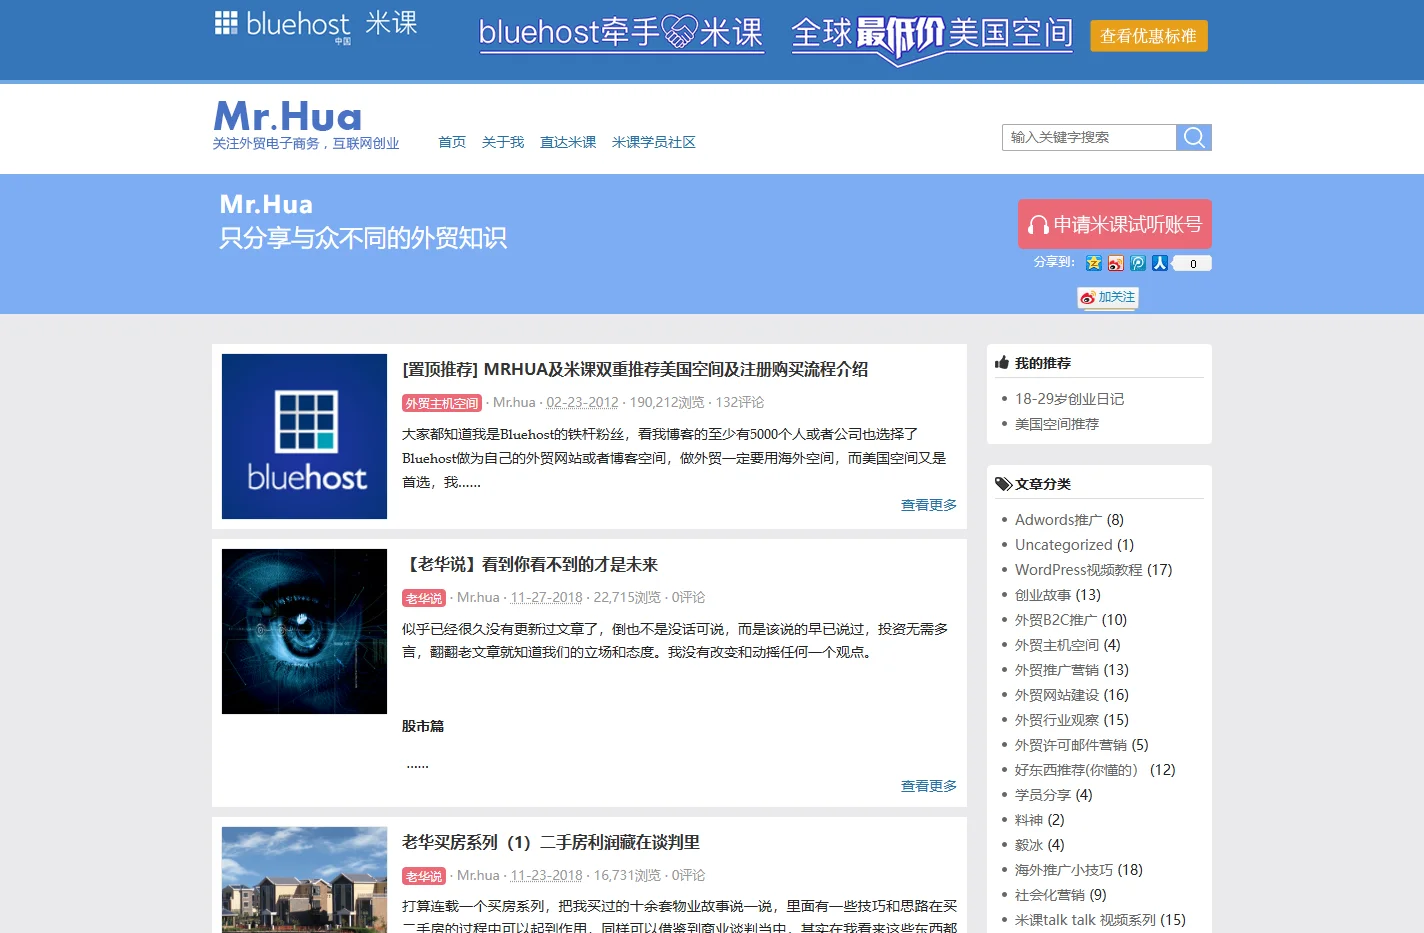This screenshot has width=1424, height=933.
Task: Open the blue eye article thumbnail
Action: point(304,631)
